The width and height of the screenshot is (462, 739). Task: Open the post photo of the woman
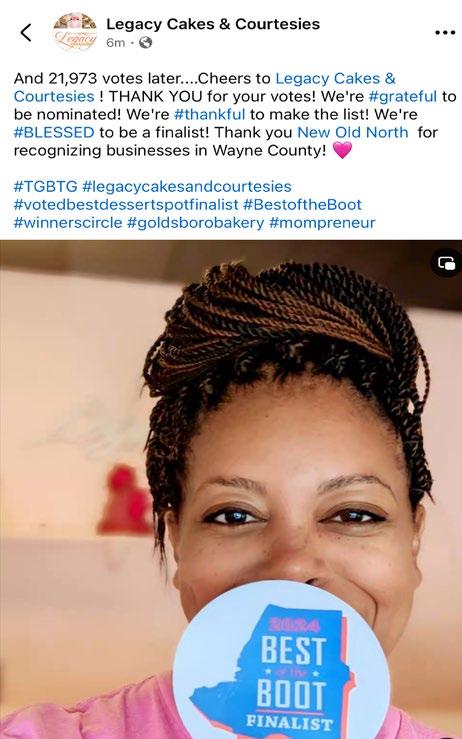click(x=231, y=489)
